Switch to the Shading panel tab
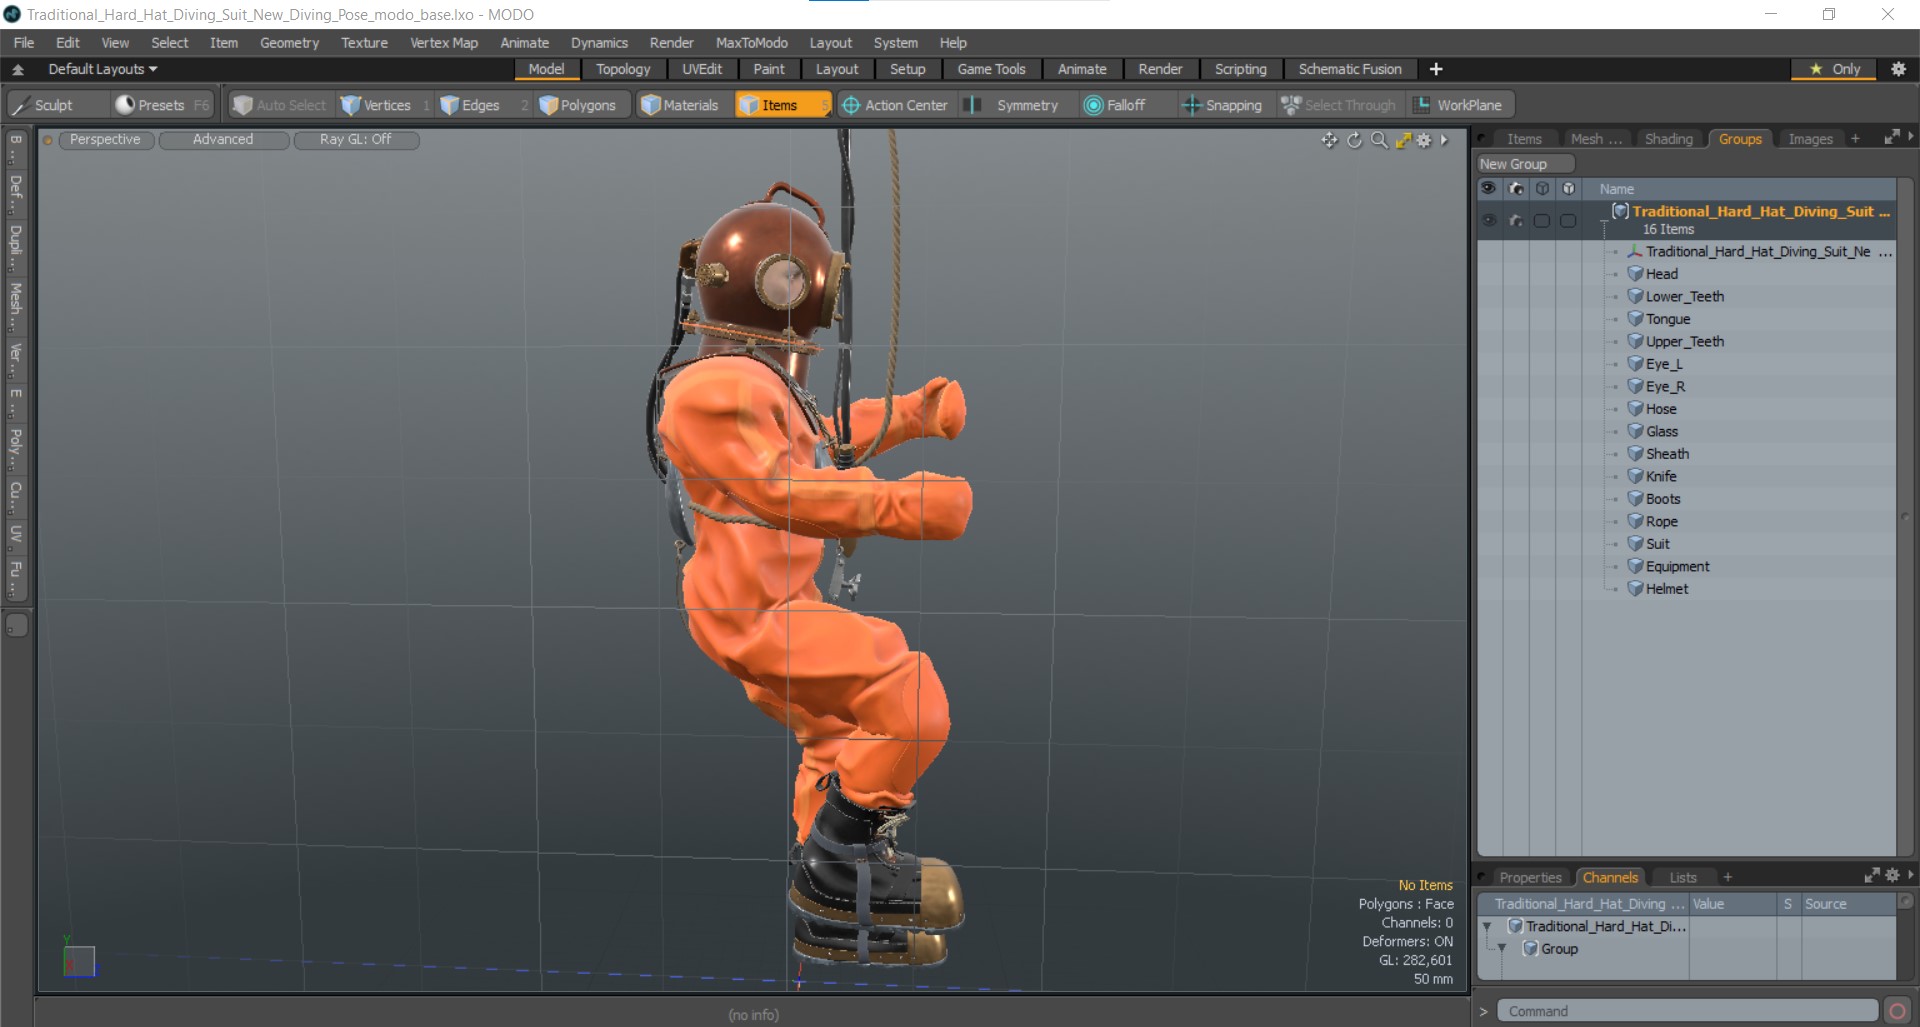This screenshot has width=1920, height=1027. [x=1669, y=139]
